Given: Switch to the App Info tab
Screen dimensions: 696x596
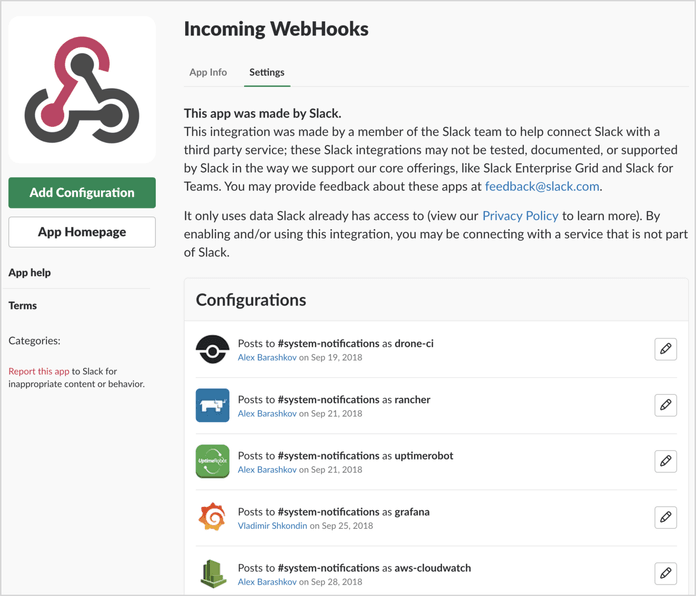Looking at the screenshot, I should (208, 73).
